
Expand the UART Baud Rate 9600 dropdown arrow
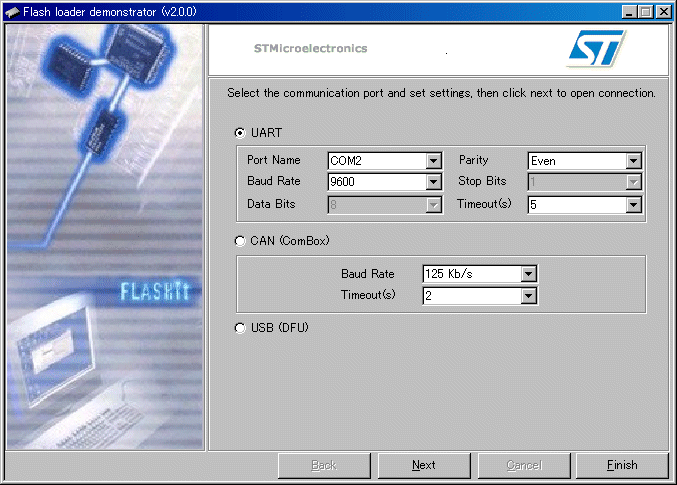(433, 182)
